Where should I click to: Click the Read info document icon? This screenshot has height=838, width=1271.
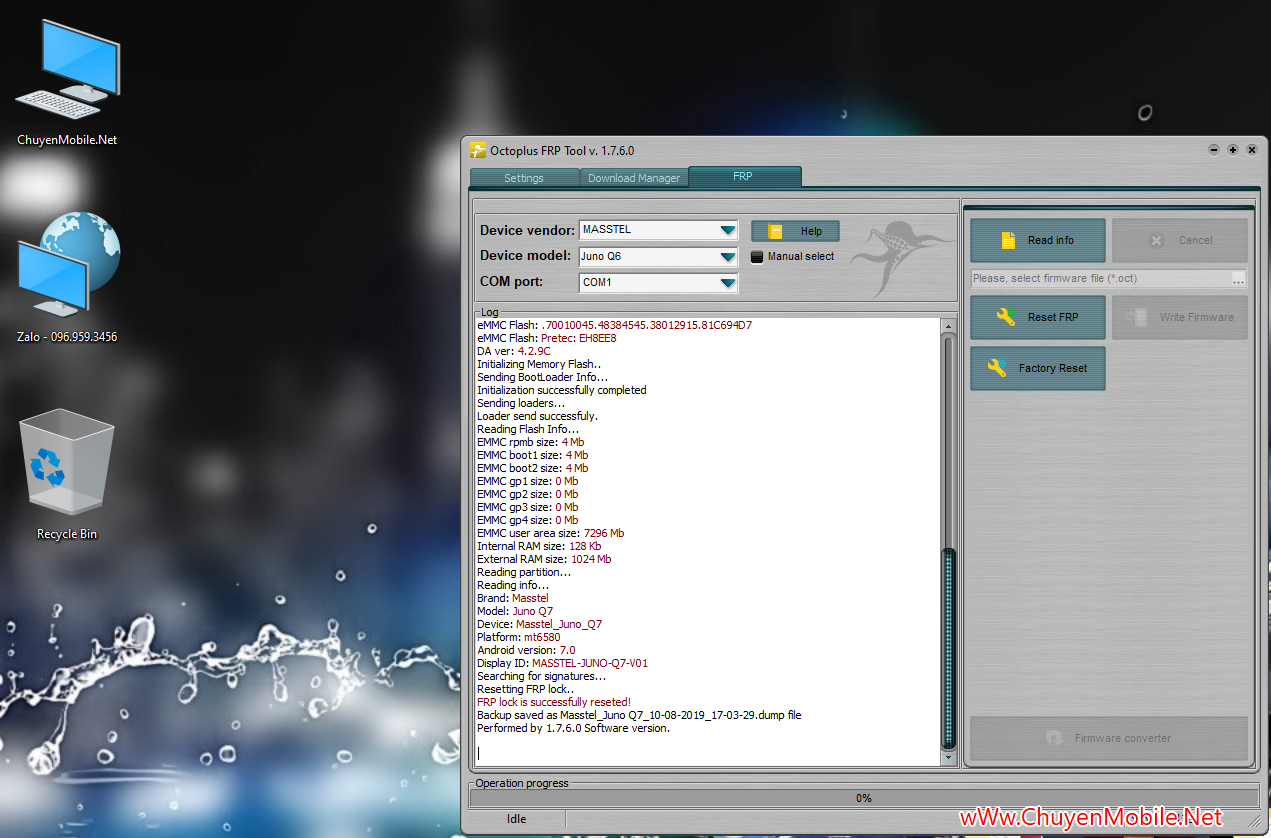click(1007, 240)
